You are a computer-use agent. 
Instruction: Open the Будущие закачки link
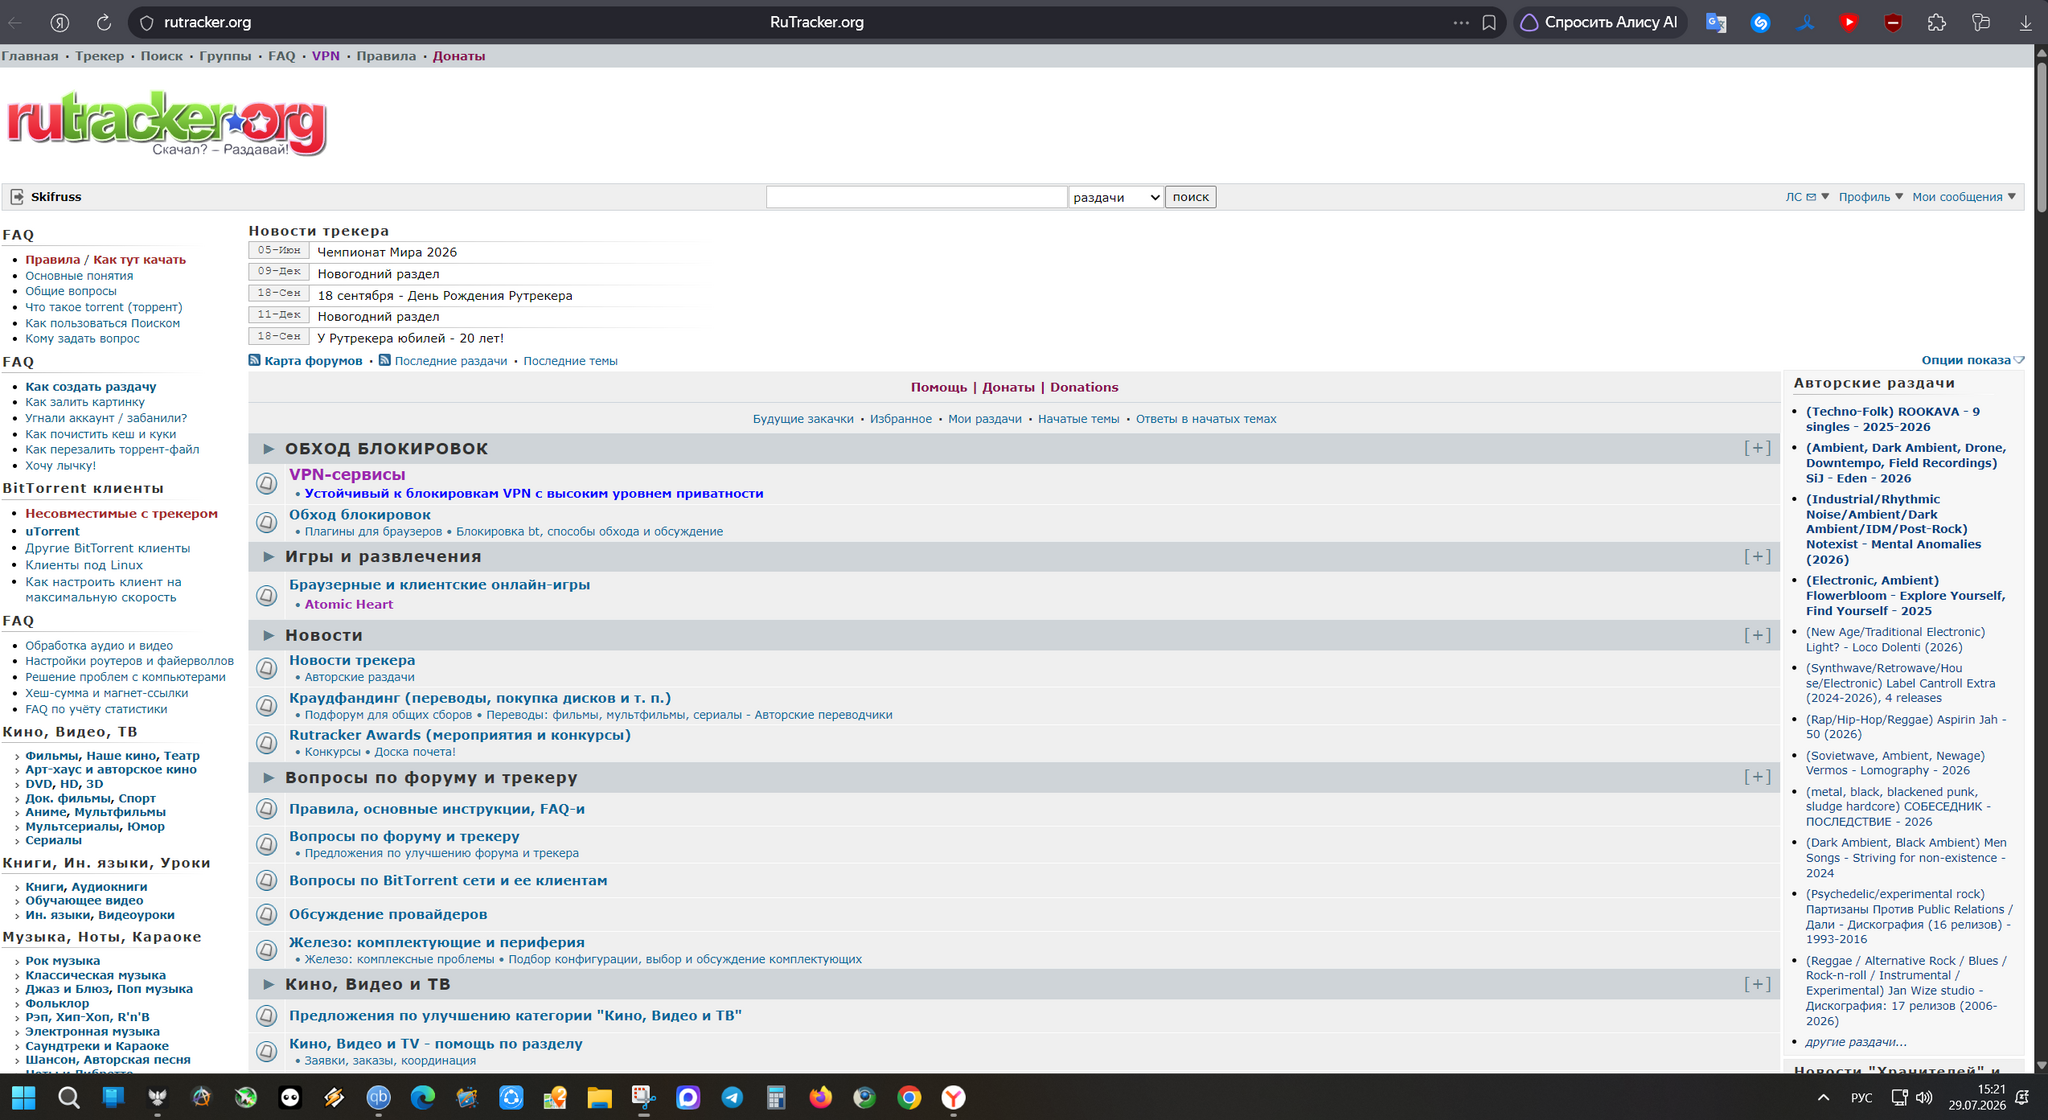pyautogui.click(x=803, y=419)
